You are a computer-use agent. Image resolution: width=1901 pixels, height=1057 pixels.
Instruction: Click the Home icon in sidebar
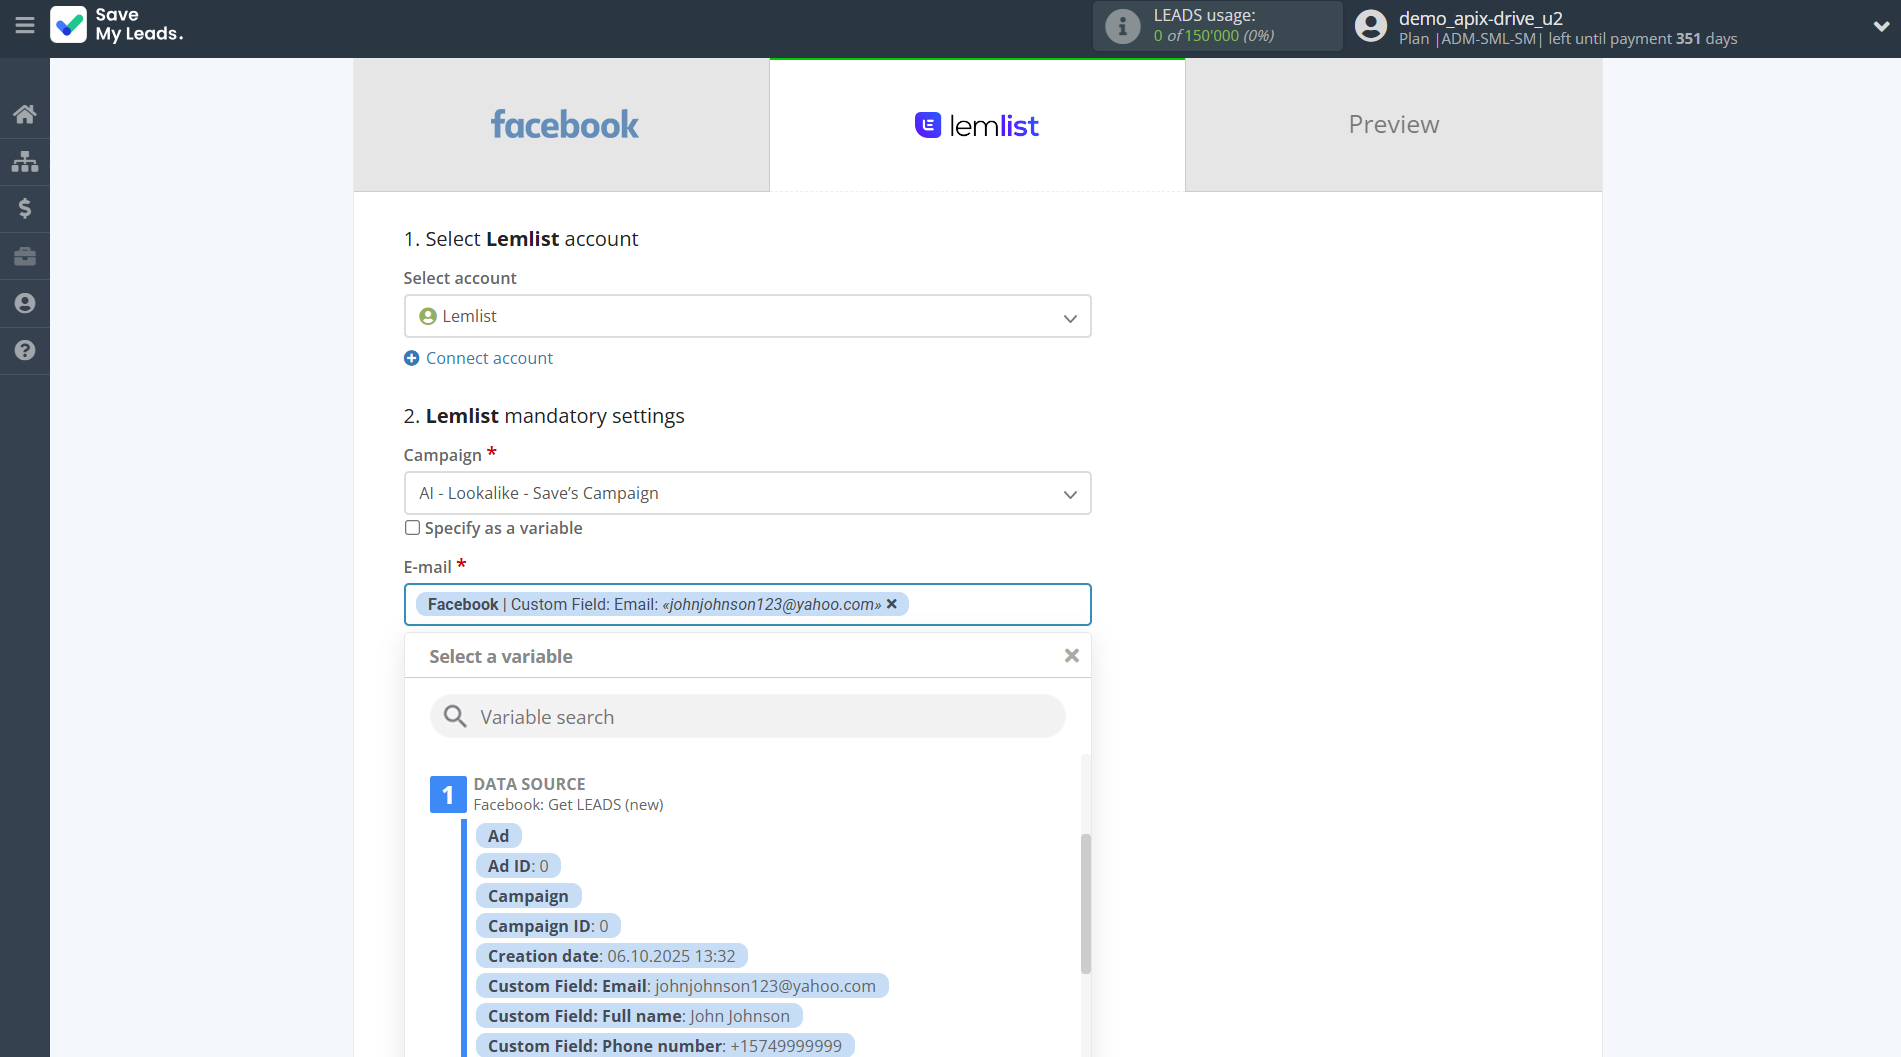click(25, 114)
